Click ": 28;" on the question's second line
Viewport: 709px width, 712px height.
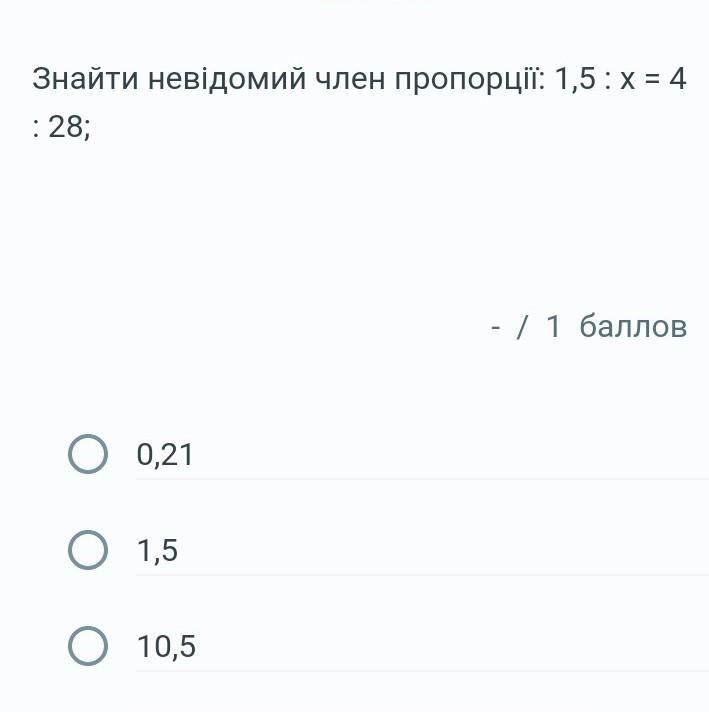click(61, 127)
